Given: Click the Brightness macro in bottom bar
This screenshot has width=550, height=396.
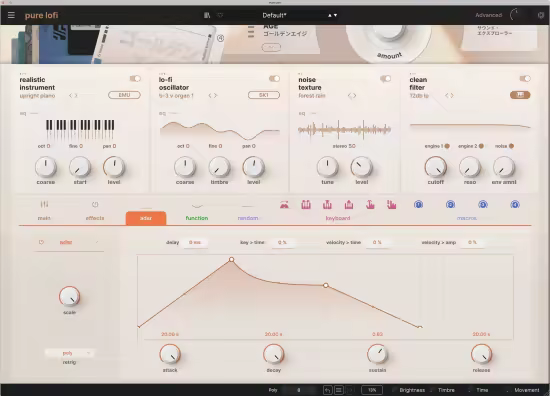Looking at the screenshot, I should pyautogui.click(x=412, y=390).
